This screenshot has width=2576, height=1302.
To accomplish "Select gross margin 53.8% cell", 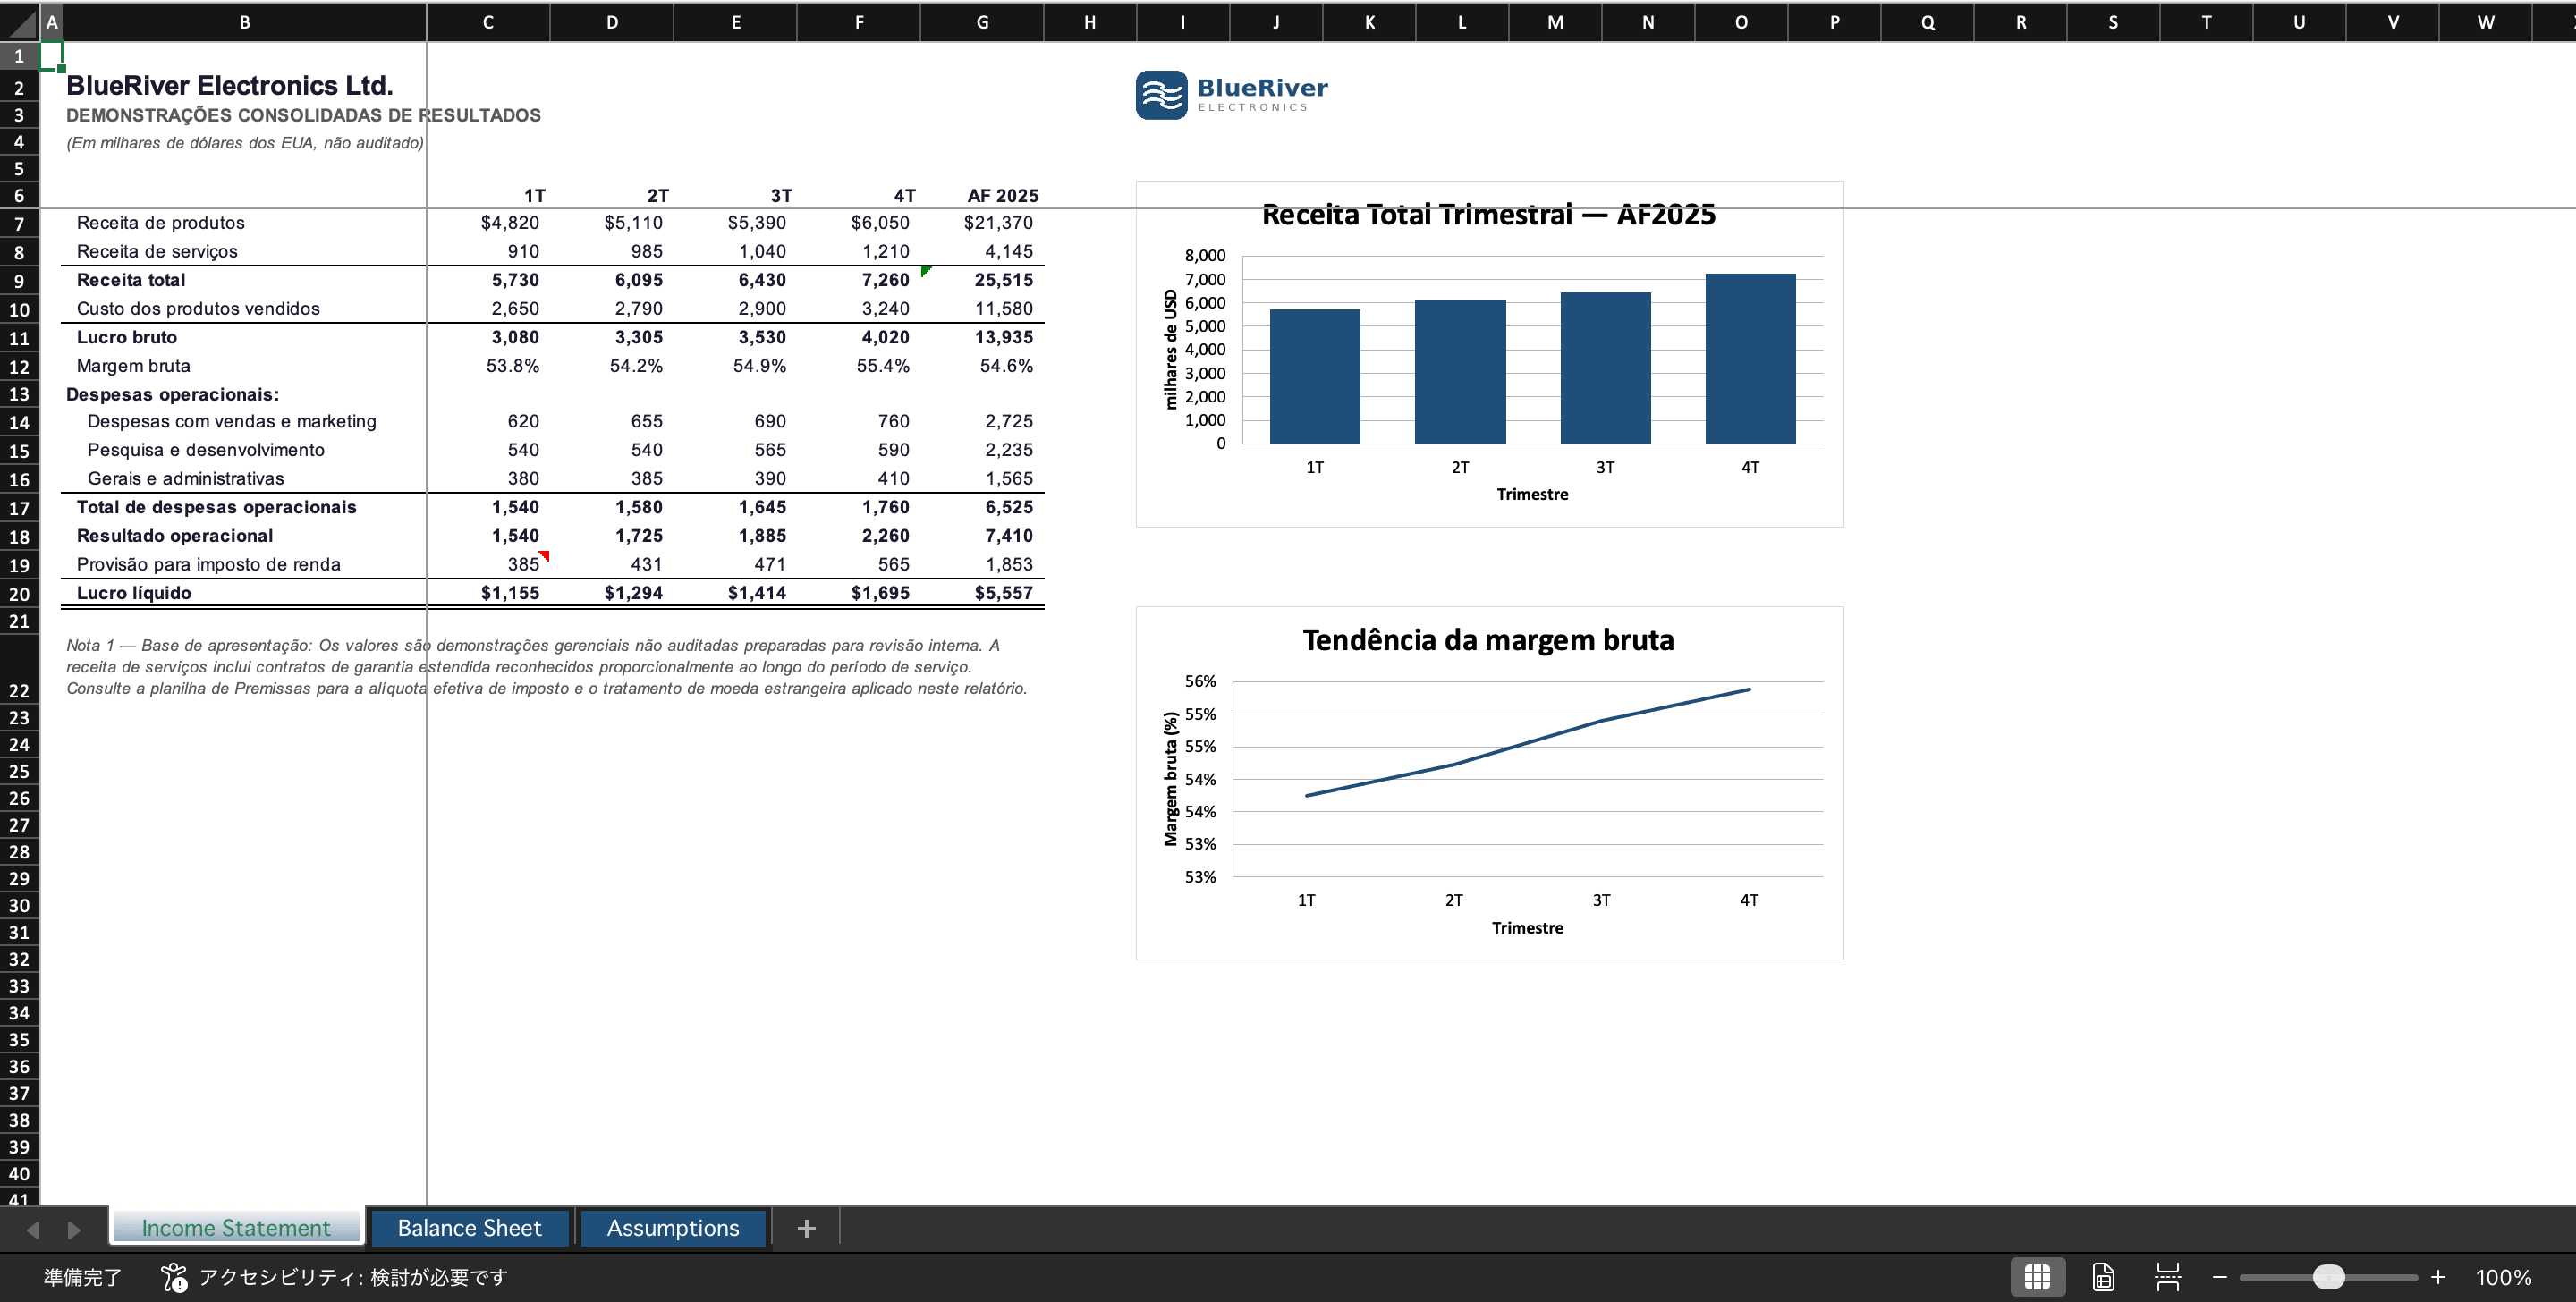I will pyautogui.click(x=488, y=366).
